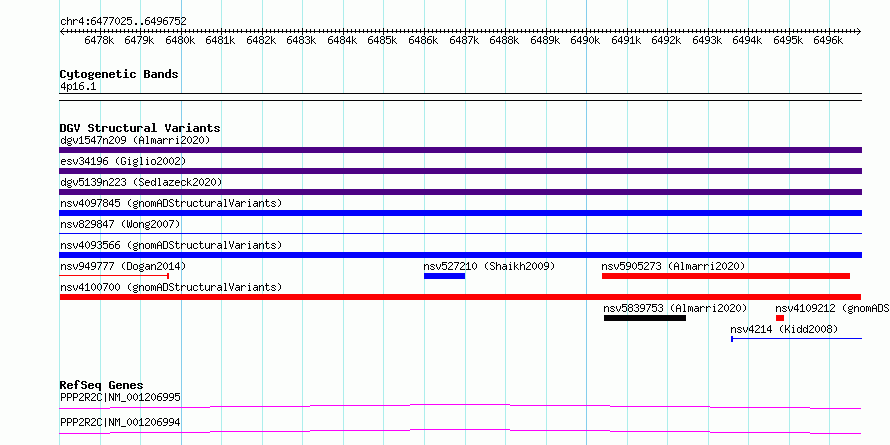Screen dimensions: 890x445
Task: Select the DGV Structural Variants heading
Action: tap(140, 128)
